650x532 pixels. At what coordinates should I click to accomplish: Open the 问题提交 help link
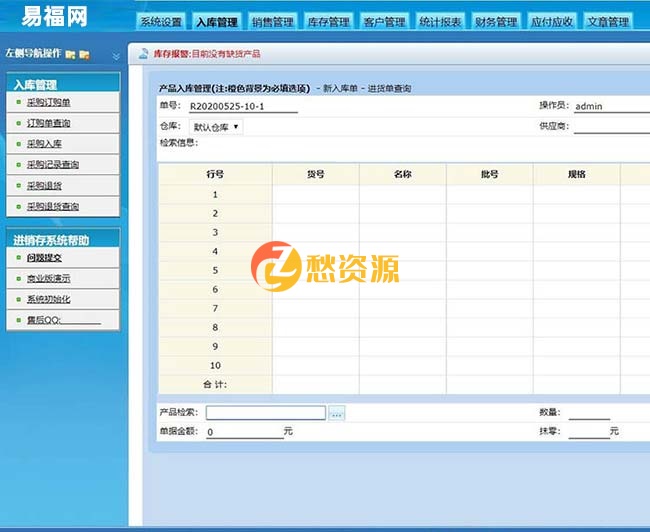[x=44, y=257]
